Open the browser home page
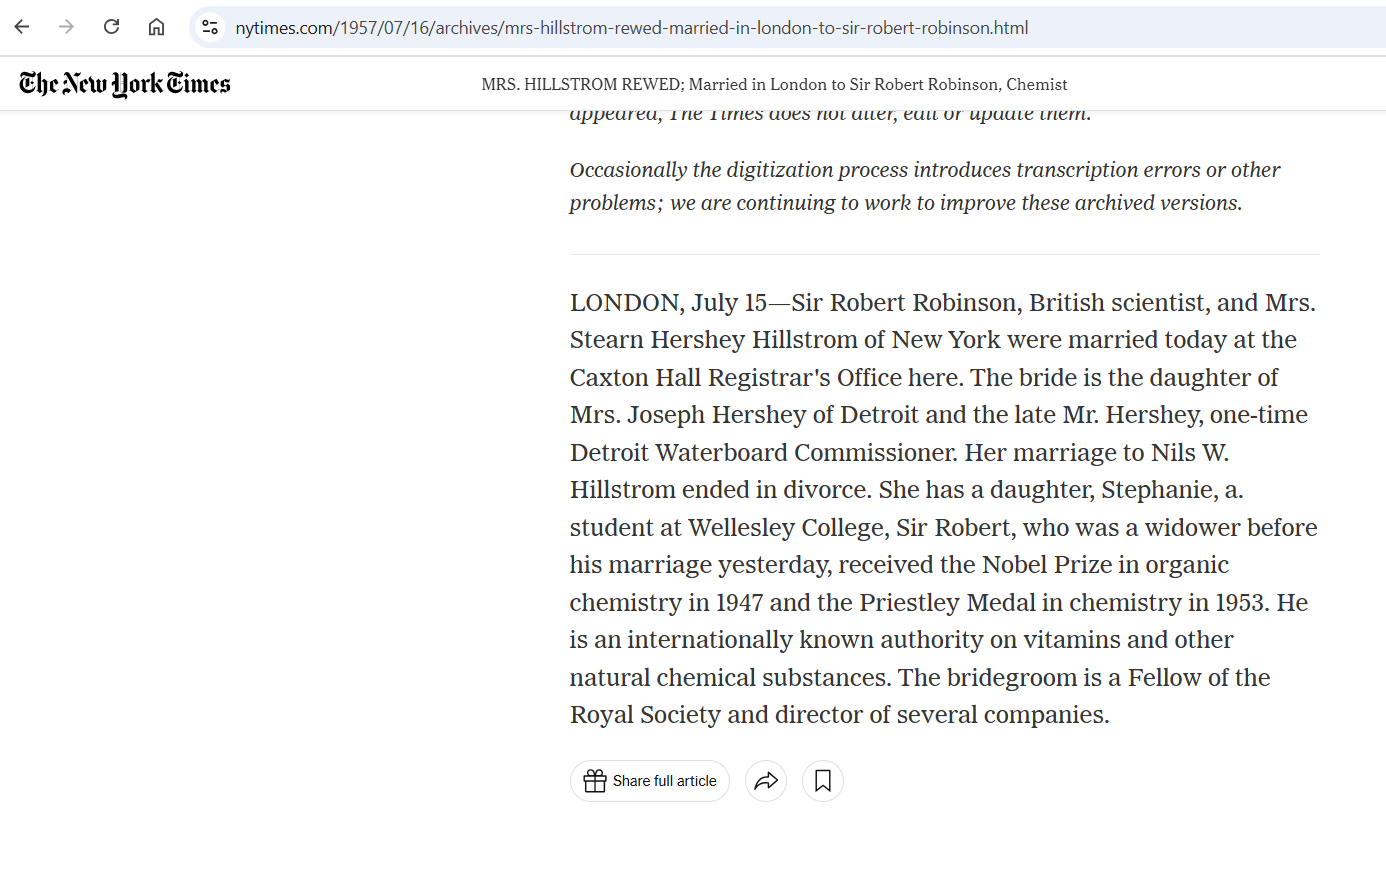1386x882 pixels. (x=156, y=27)
